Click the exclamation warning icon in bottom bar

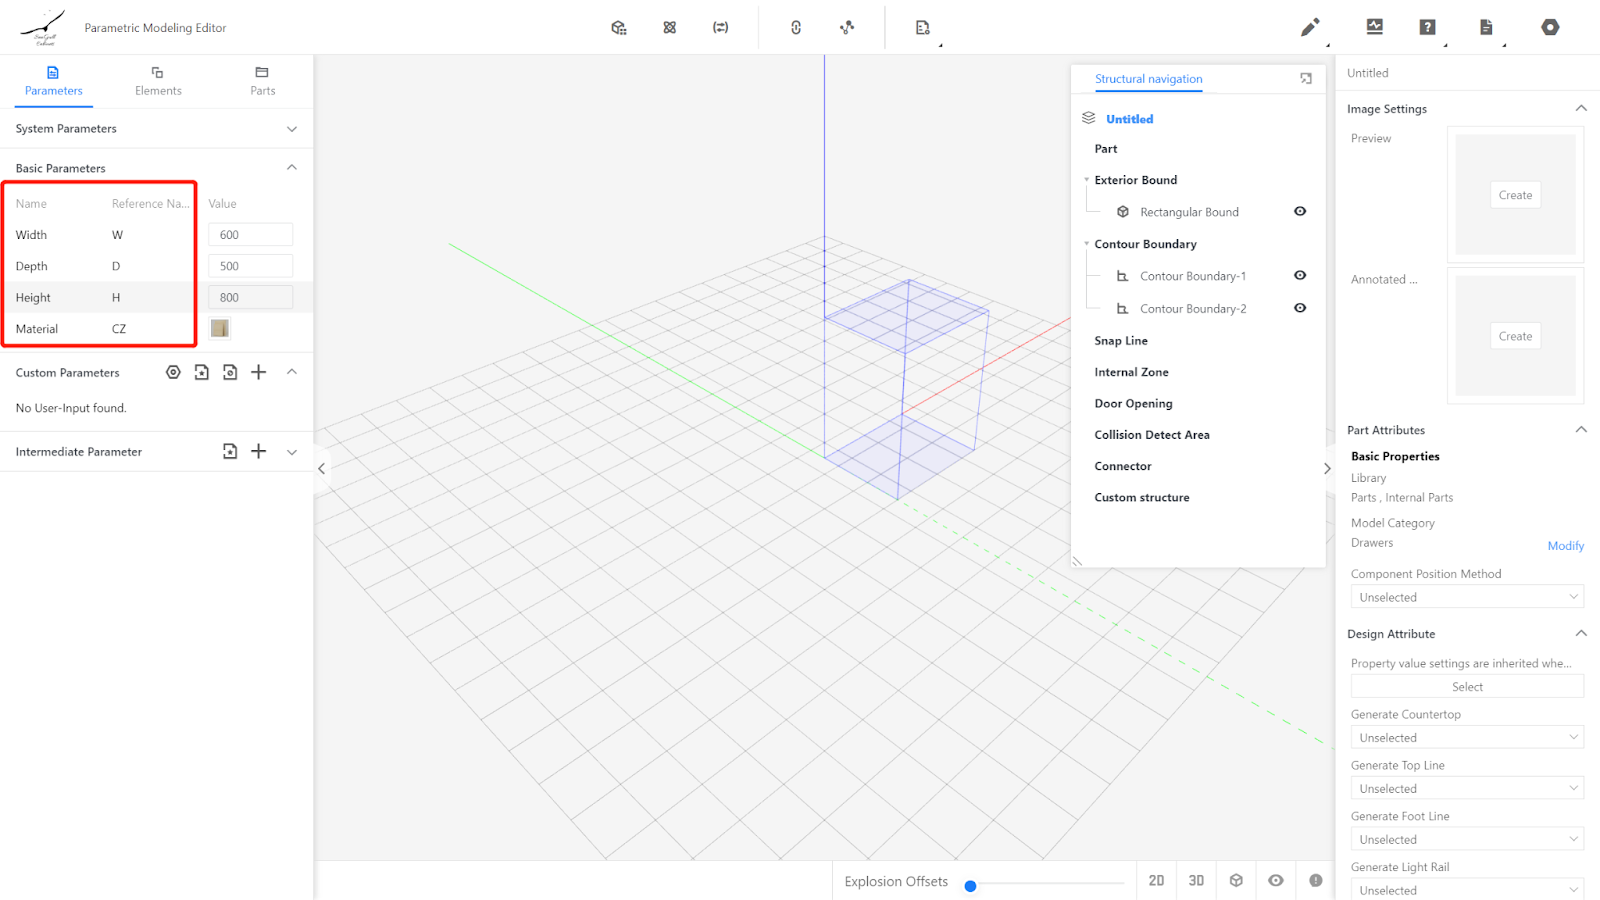tap(1315, 880)
